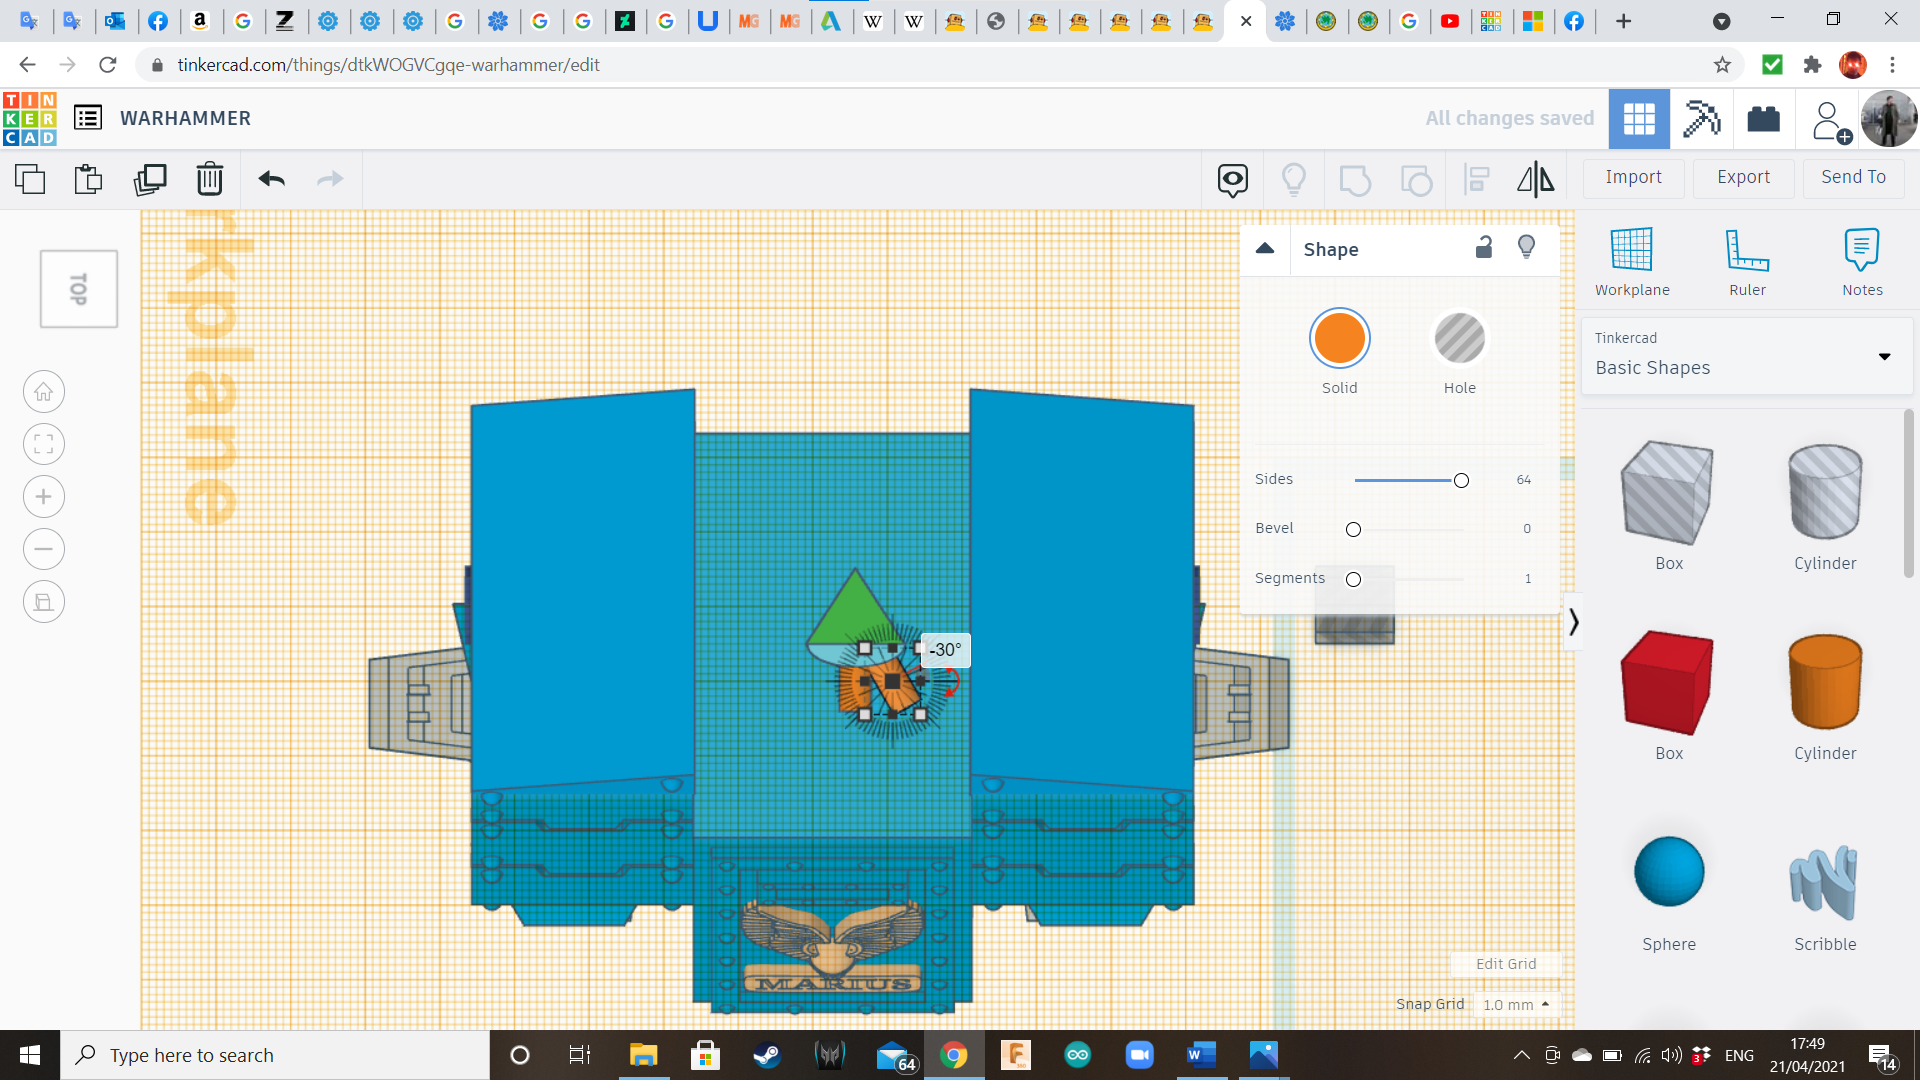Click the Import button

coord(1633,177)
